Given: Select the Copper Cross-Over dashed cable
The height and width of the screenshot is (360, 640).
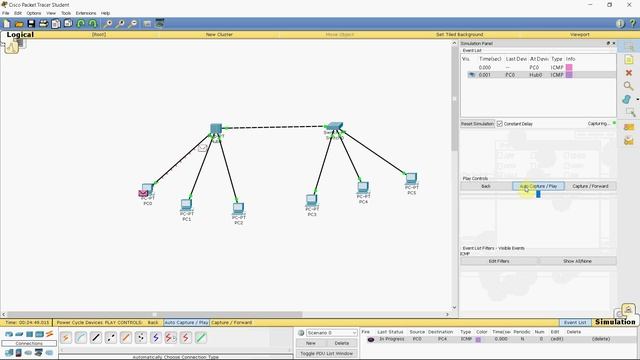Looking at the screenshot, I should 111,338.
